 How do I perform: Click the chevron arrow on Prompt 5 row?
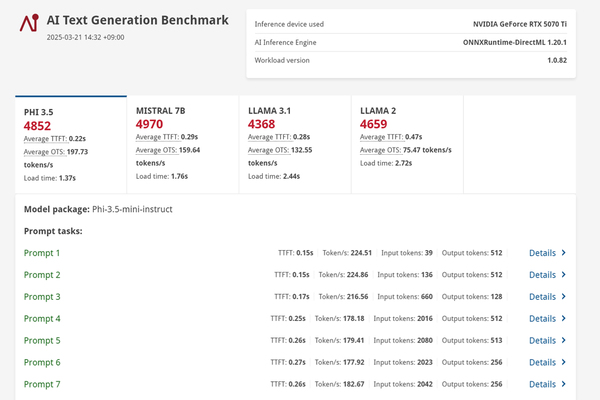564,340
